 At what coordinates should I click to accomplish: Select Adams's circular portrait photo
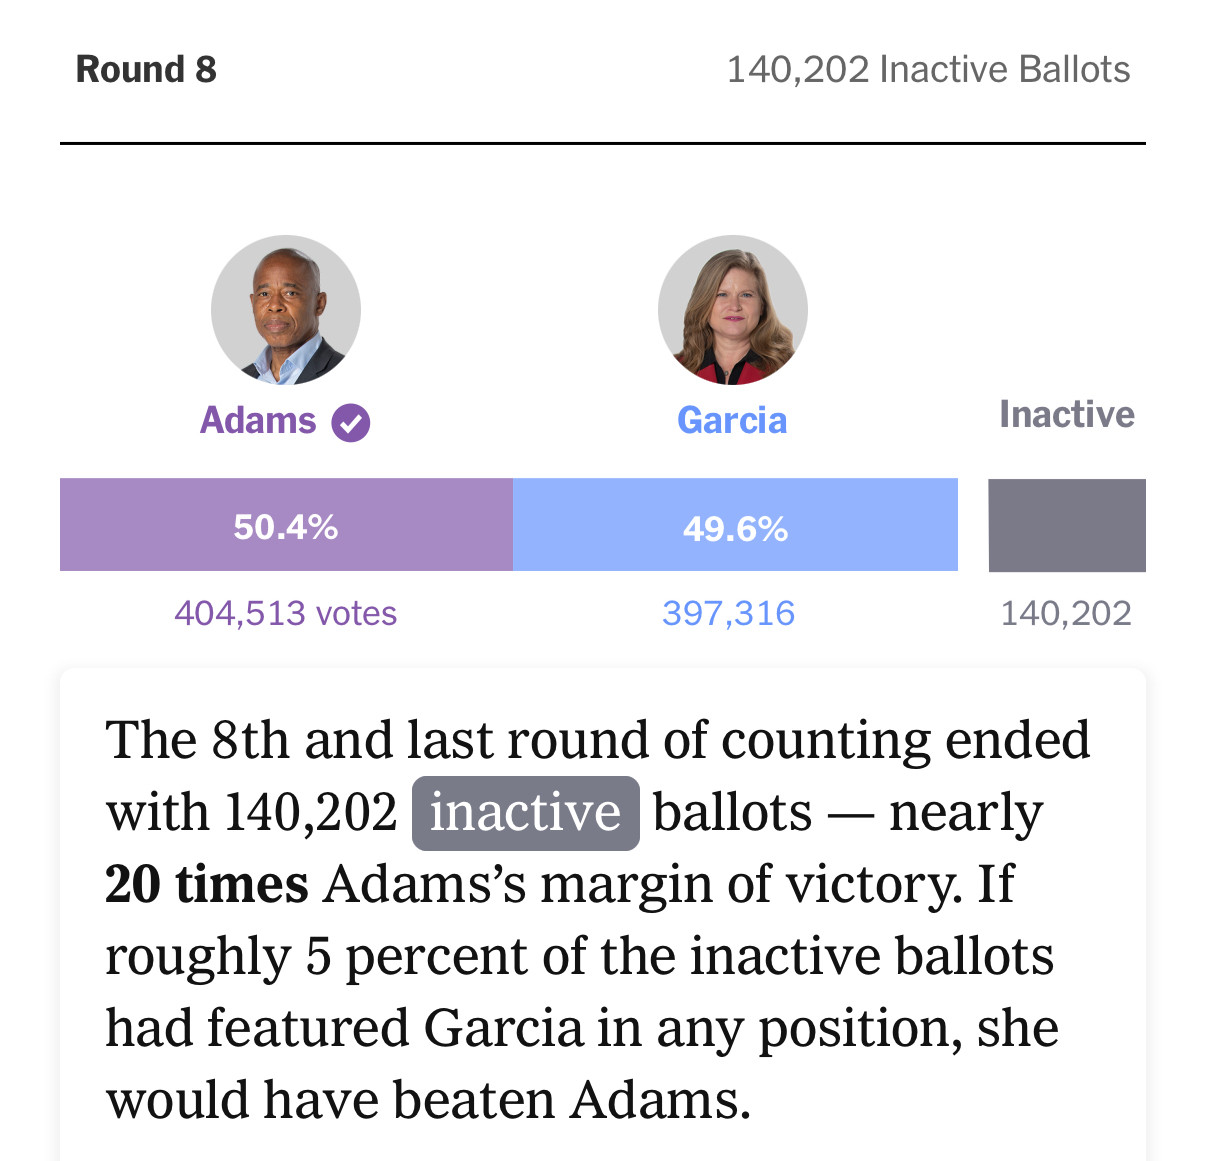pyautogui.click(x=286, y=310)
